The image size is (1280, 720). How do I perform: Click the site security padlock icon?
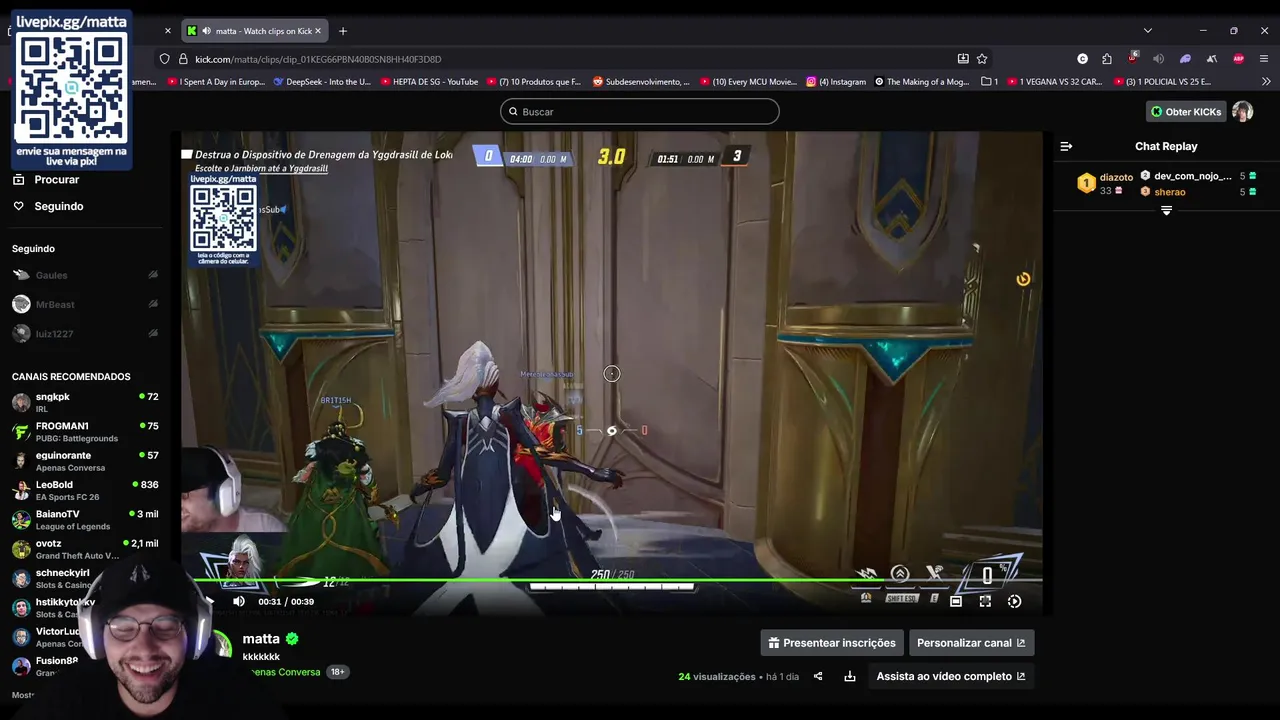(181, 59)
